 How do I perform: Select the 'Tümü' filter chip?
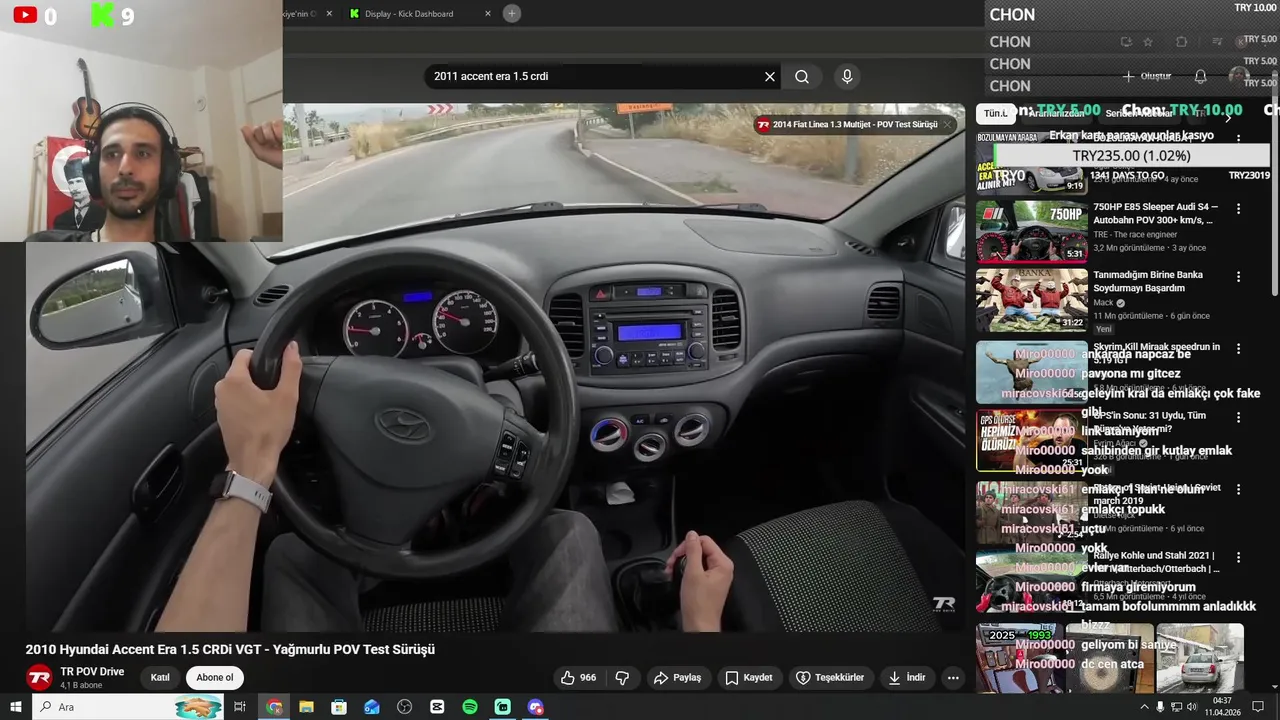995,114
